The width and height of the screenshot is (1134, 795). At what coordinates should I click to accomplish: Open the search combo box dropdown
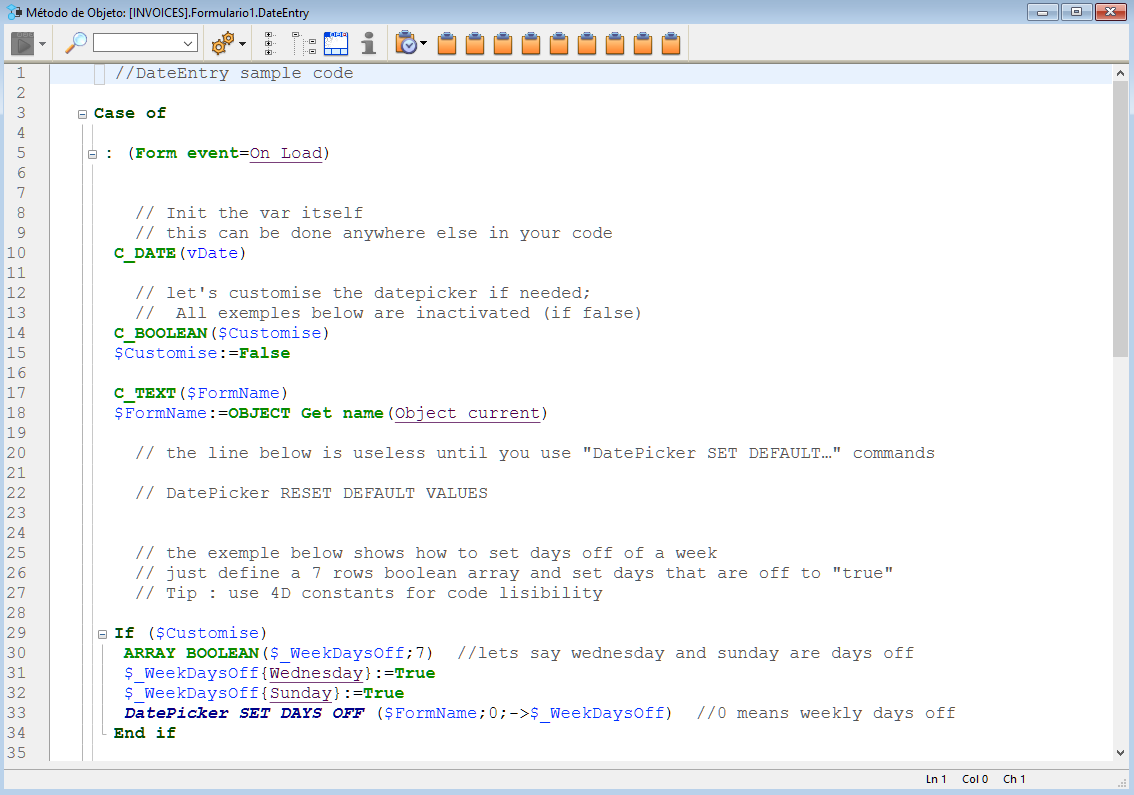click(189, 43)
